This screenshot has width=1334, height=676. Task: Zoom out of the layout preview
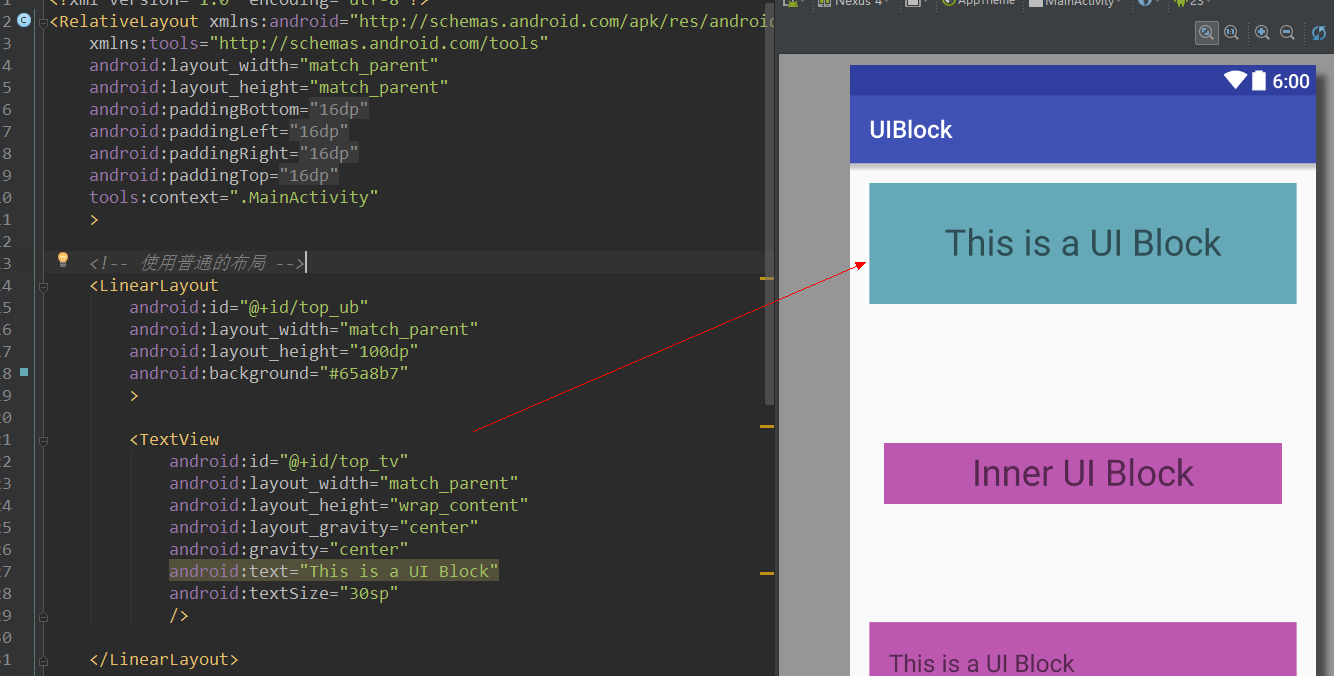(1288, 33)
